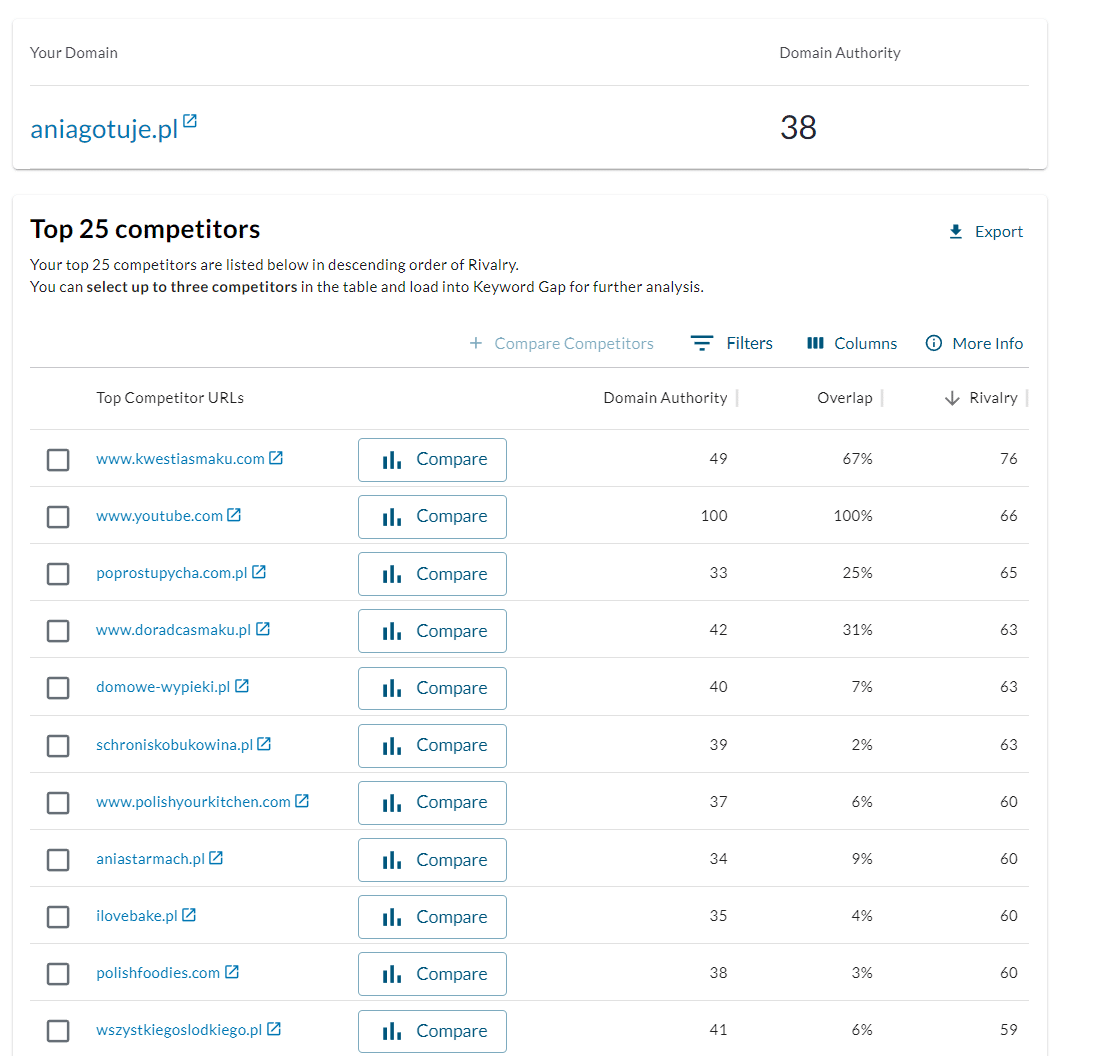Screen dimensions: 1113x1056
Task: Open external link icon beside aniagotuje.pl
Action: click(190, 121)
